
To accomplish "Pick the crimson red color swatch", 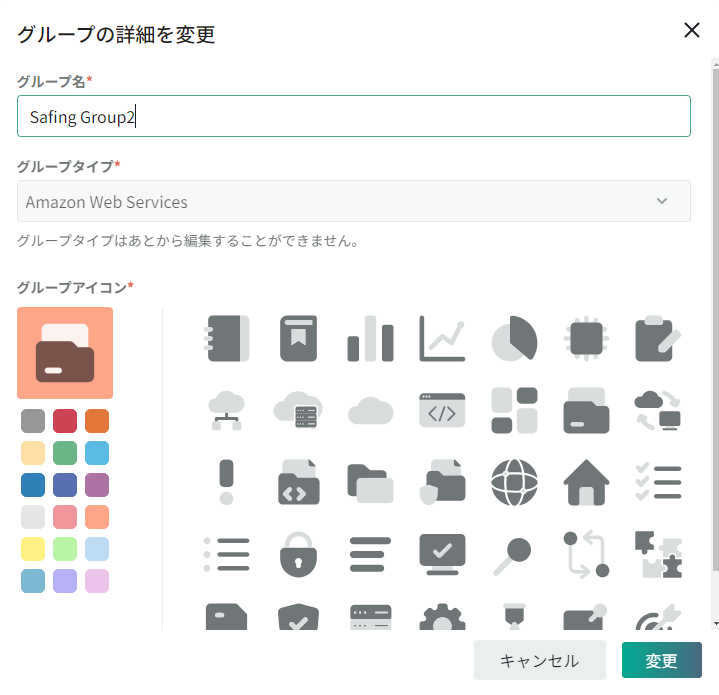I will (x=65, y=421).
